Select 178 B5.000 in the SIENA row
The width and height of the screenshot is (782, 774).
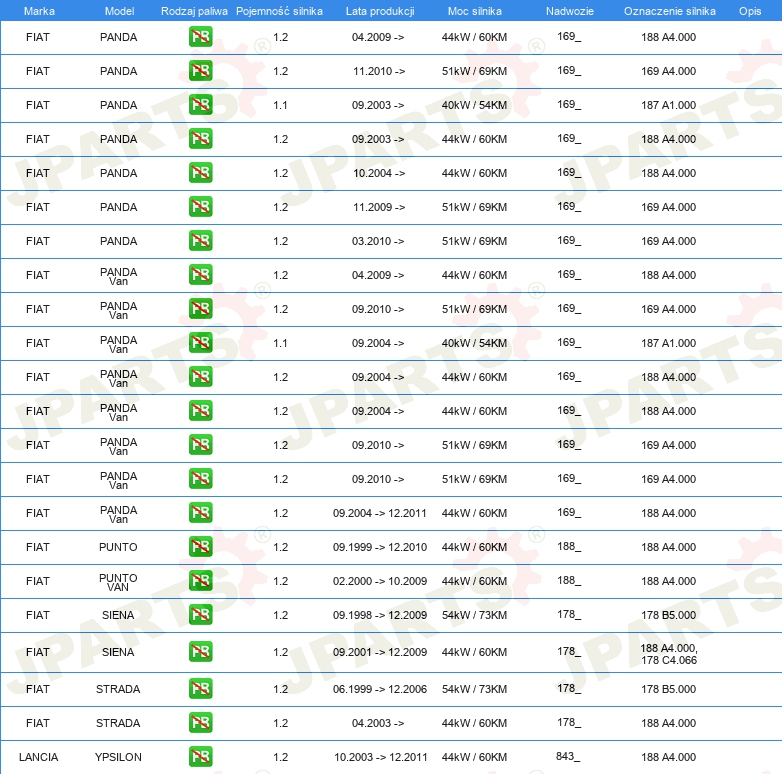(668, 615)
